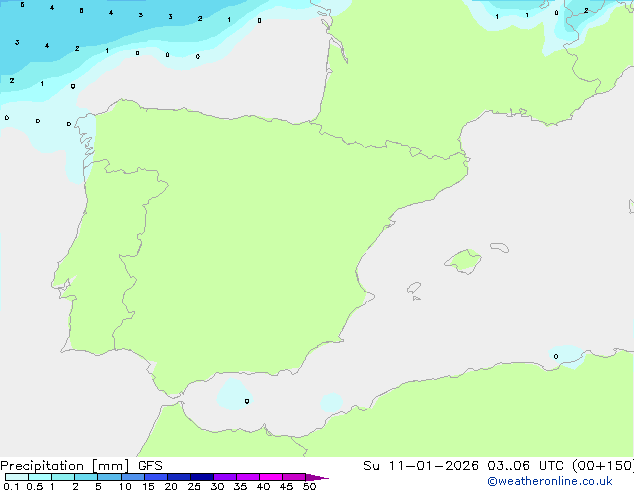Pick the 45–50 mm legend swatch

click(294, 477)
